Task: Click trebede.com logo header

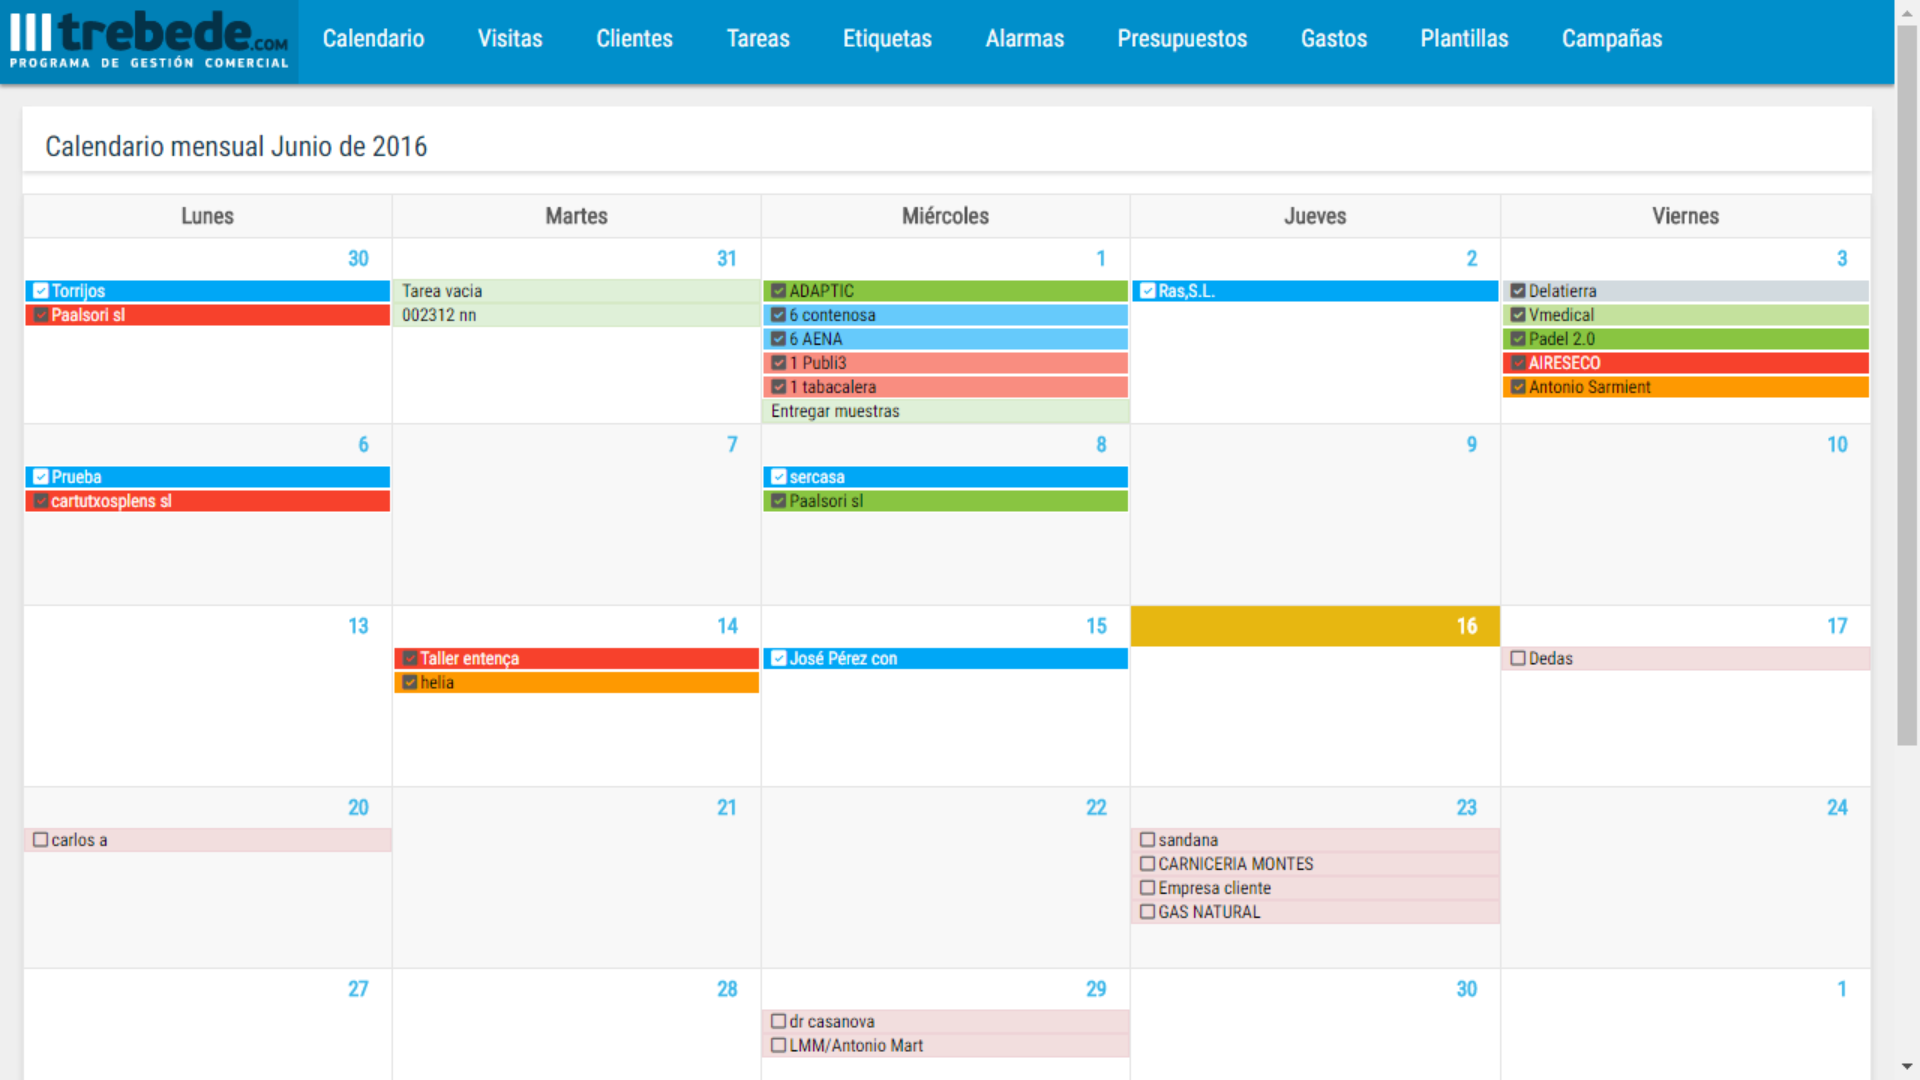Action: [148, 36]
